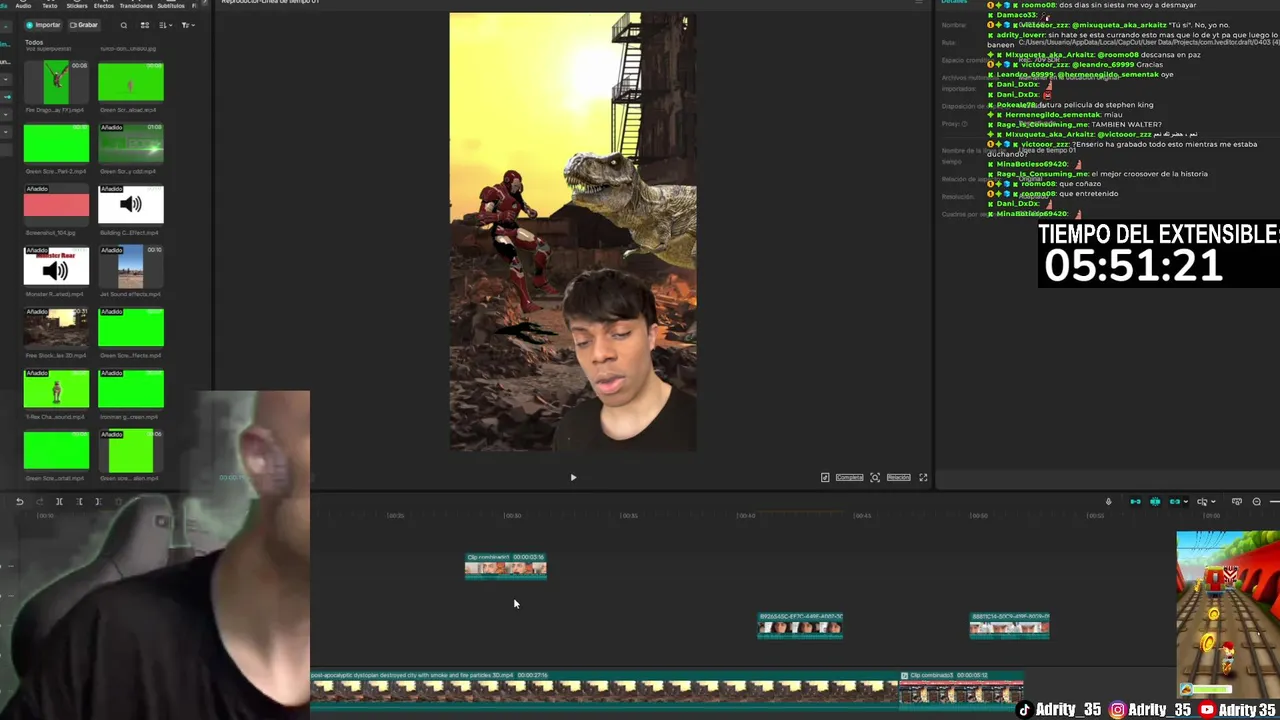This screenshot has height=720, width=1280.
Task: Select Green Scr...y cdd.mp4 thumbnail
Action: point(131,143)
